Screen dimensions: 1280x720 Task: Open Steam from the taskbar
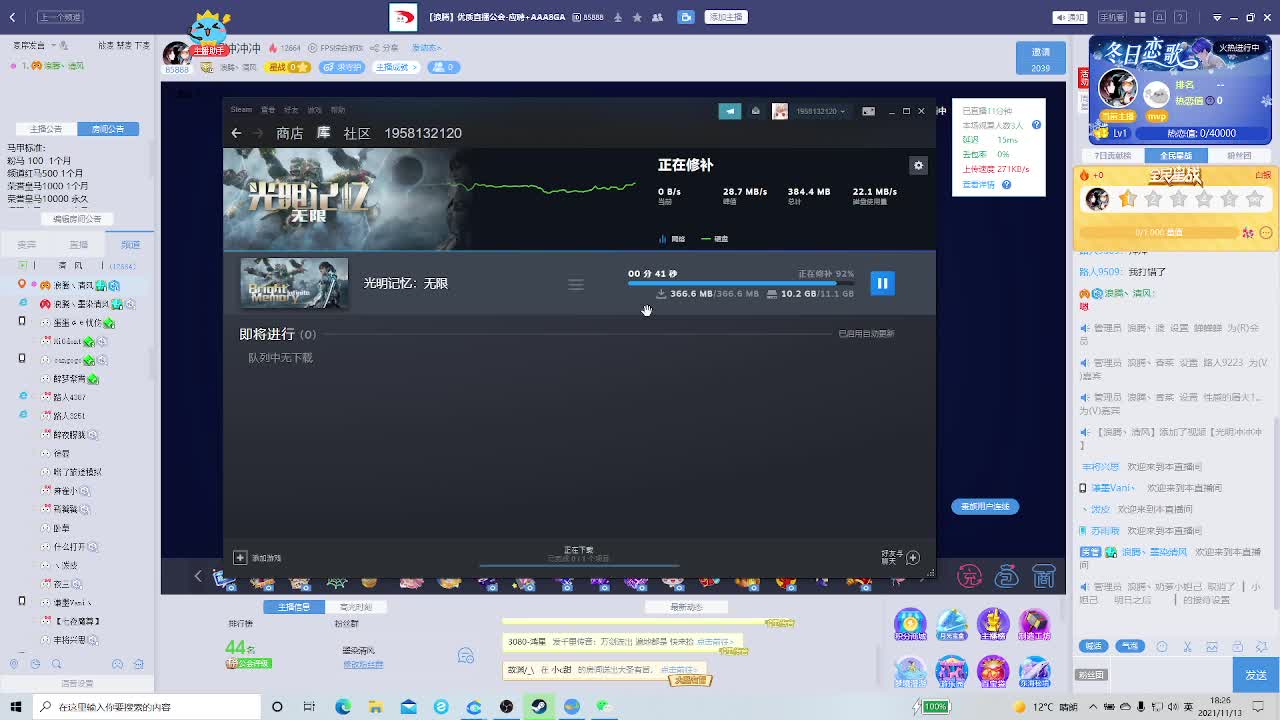[539, 707]
